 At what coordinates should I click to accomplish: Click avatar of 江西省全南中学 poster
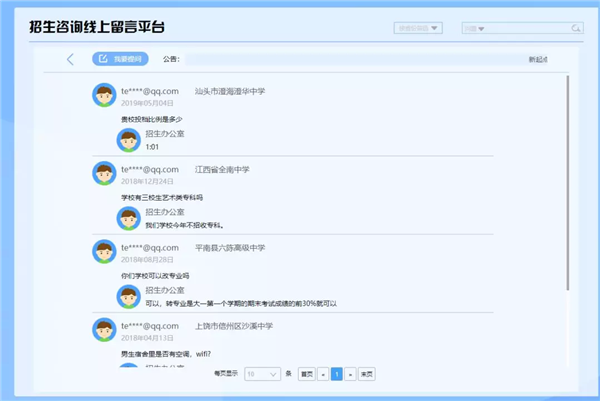(103, 174)
